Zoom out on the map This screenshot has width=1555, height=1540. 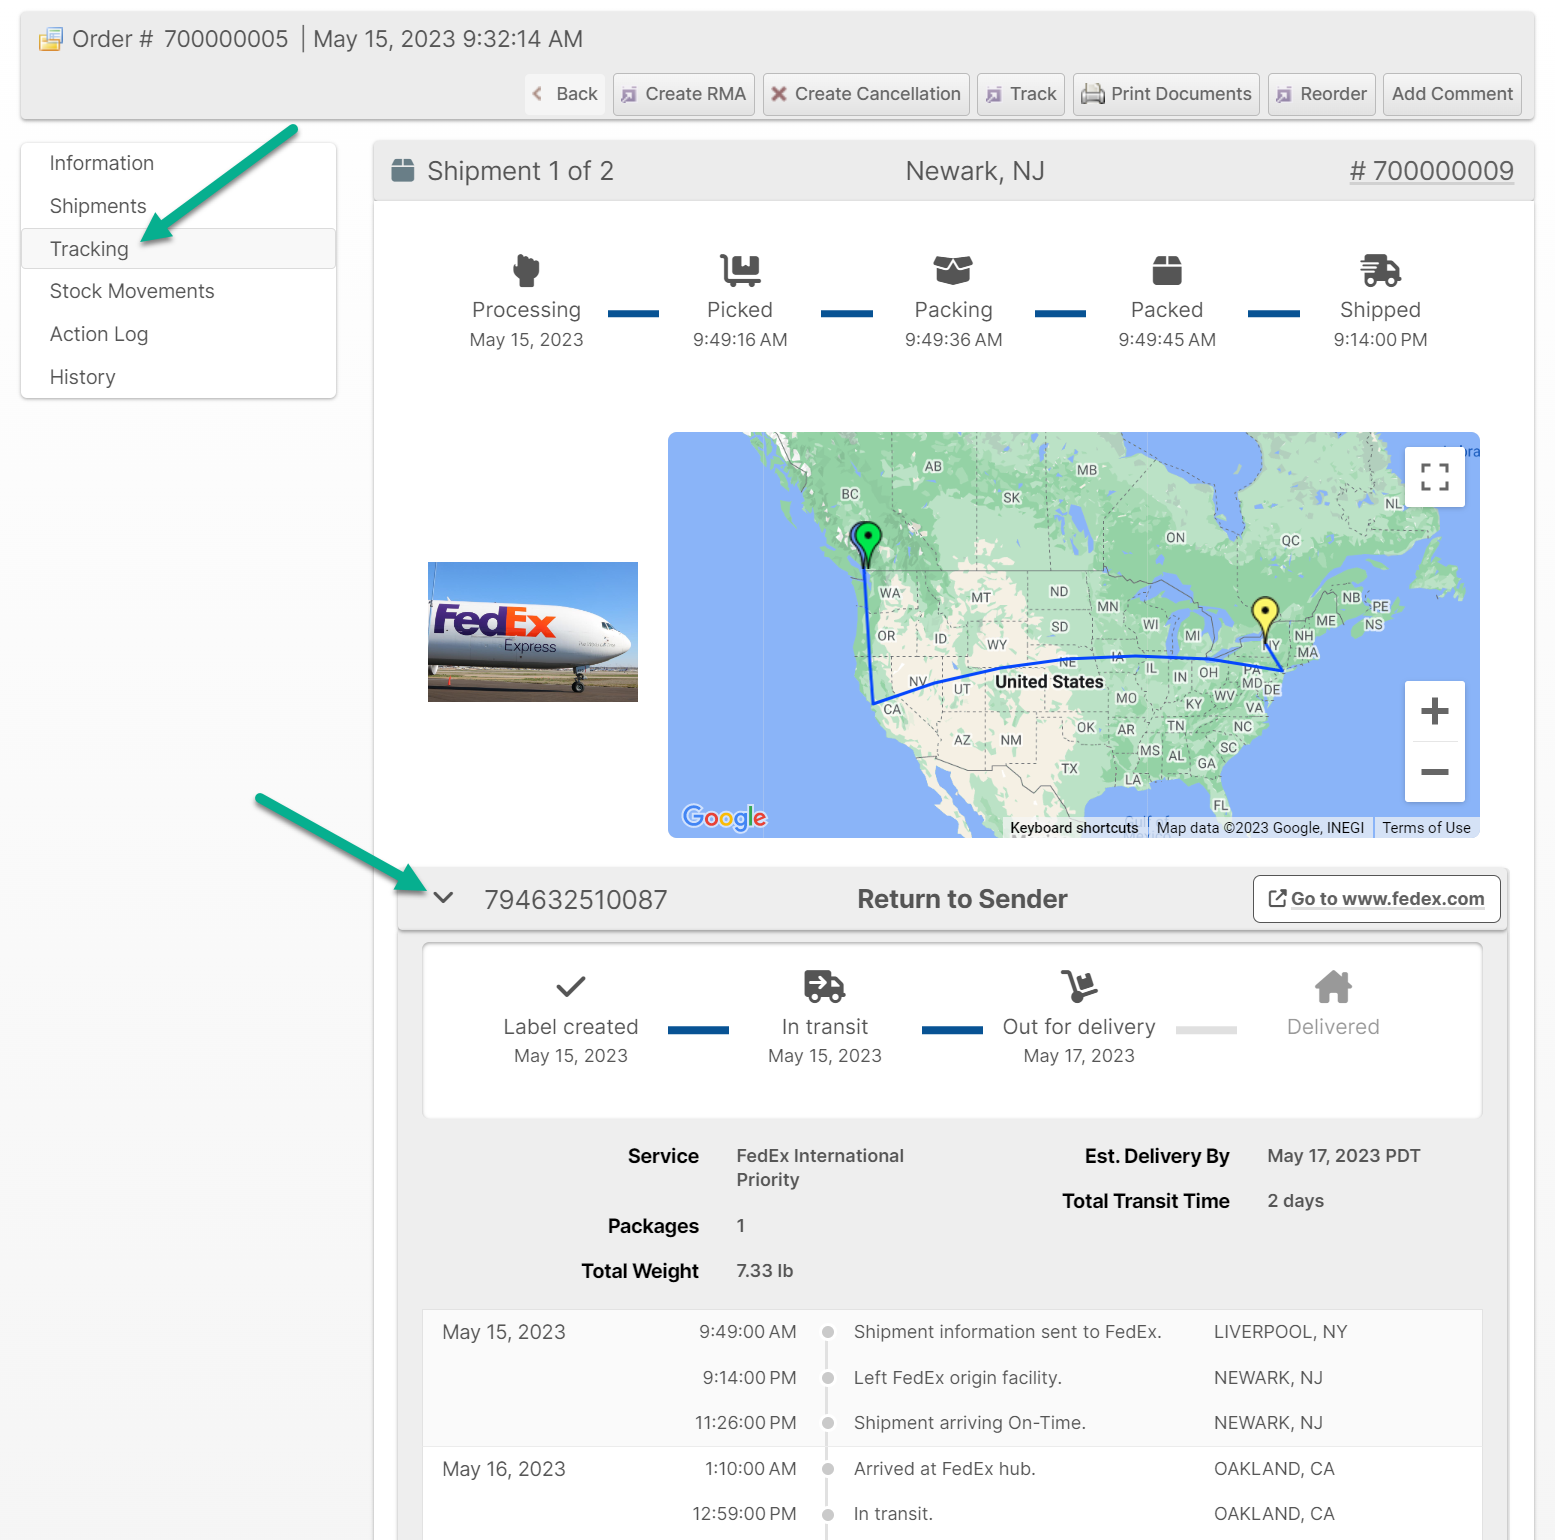pos(1434,772)
